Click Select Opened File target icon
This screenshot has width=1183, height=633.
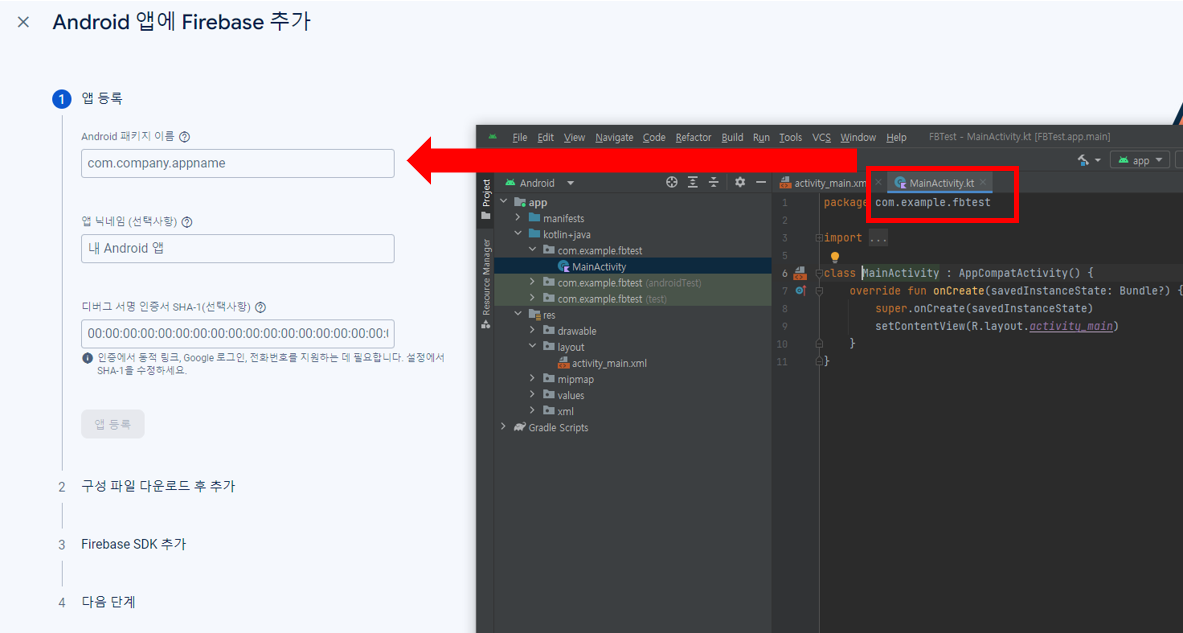pyautogui.click(x=671, y=183)
